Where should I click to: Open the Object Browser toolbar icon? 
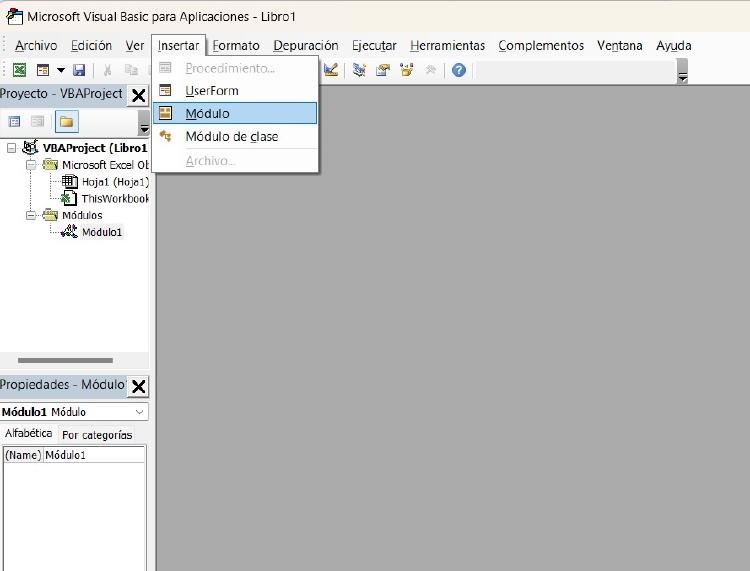click(407, 70)
